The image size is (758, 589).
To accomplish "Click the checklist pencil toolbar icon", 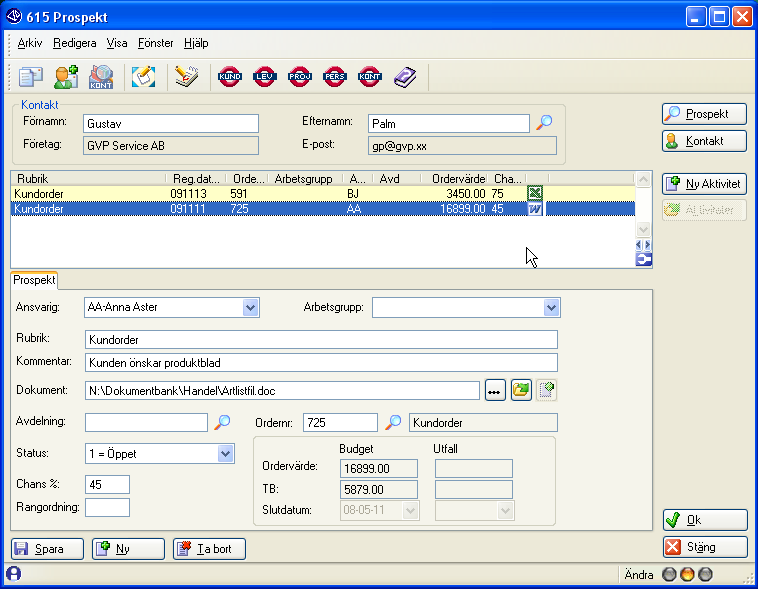I will 187,76.
